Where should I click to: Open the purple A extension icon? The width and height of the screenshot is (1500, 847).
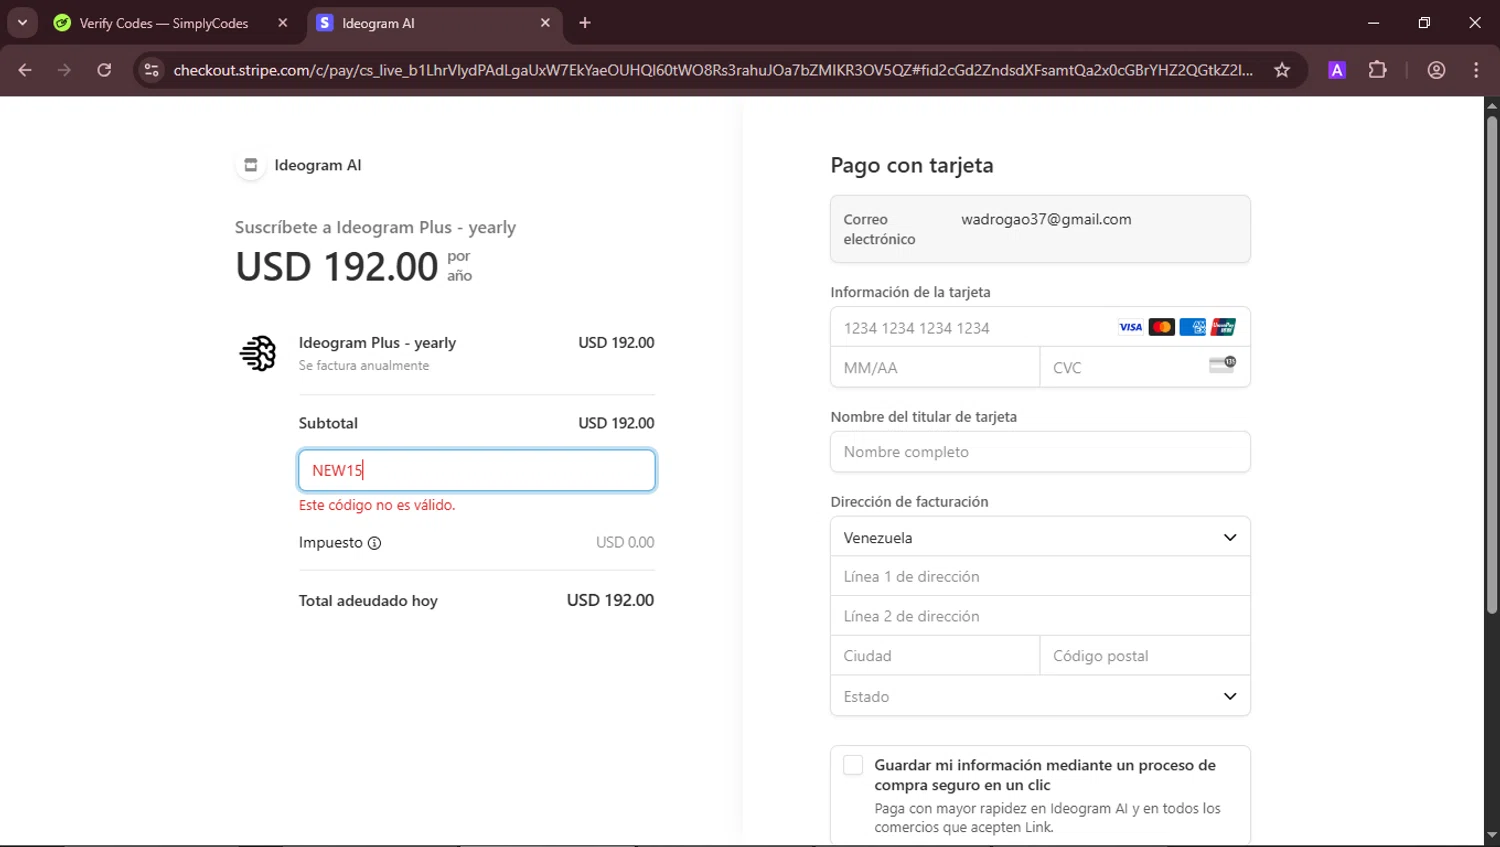tap(1337, 70)
